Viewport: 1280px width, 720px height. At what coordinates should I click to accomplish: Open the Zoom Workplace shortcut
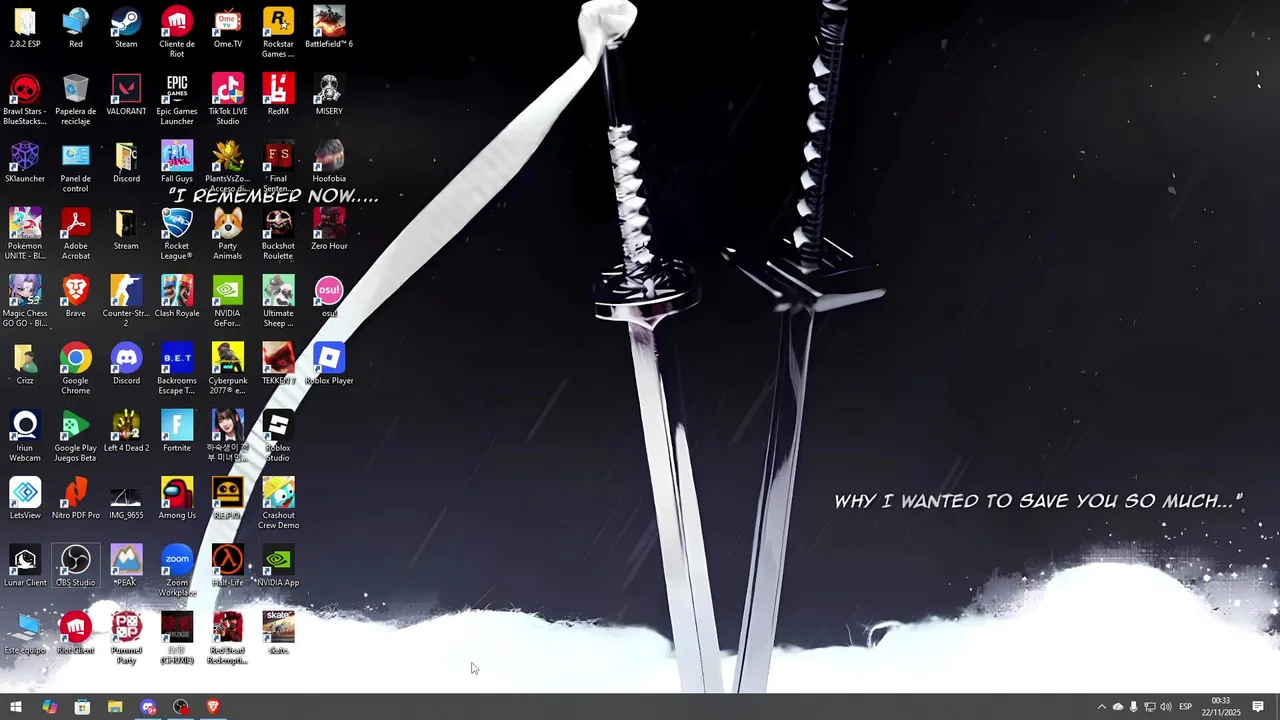pos(177,570)
